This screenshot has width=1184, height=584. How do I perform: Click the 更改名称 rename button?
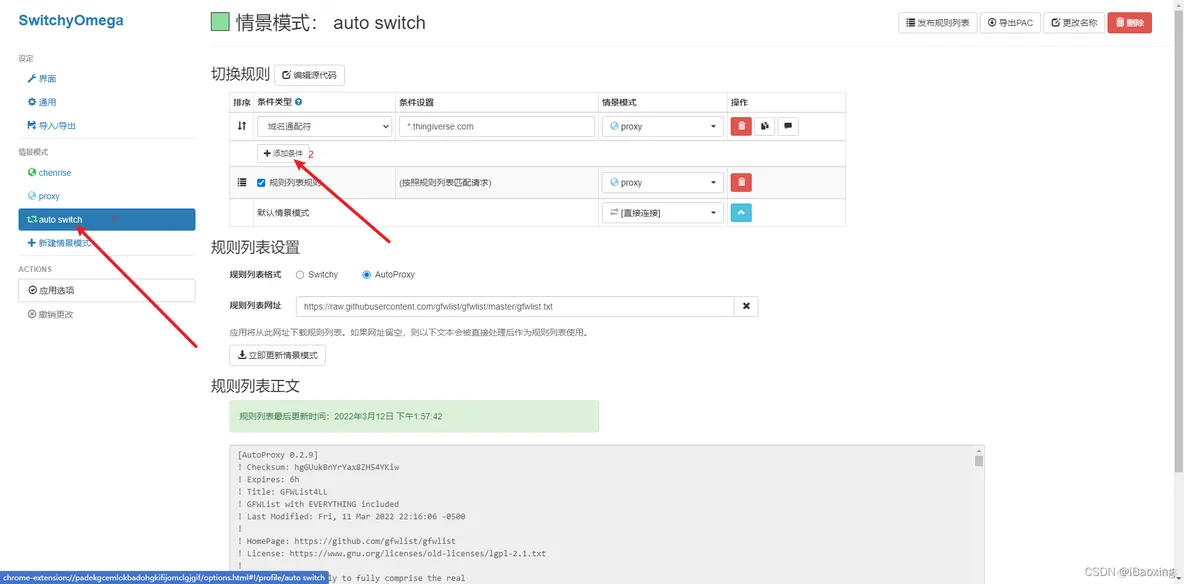pos(1074,23)
